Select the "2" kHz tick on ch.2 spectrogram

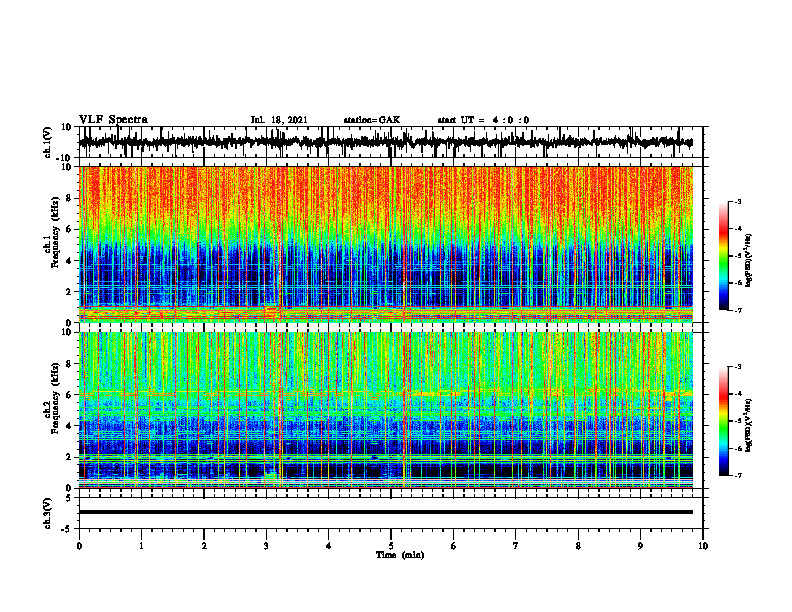(71, 457)
